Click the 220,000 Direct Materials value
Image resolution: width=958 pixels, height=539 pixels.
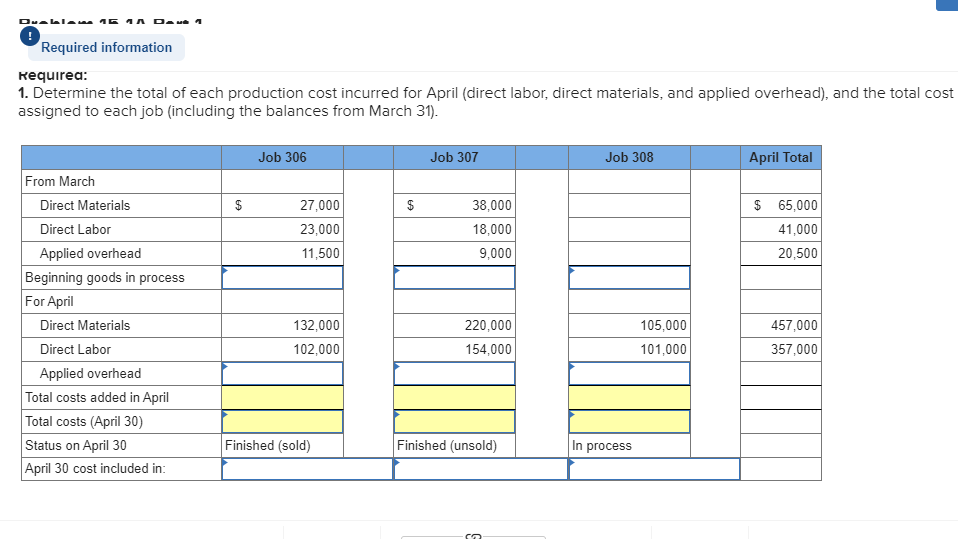click(x=488, y=325)
